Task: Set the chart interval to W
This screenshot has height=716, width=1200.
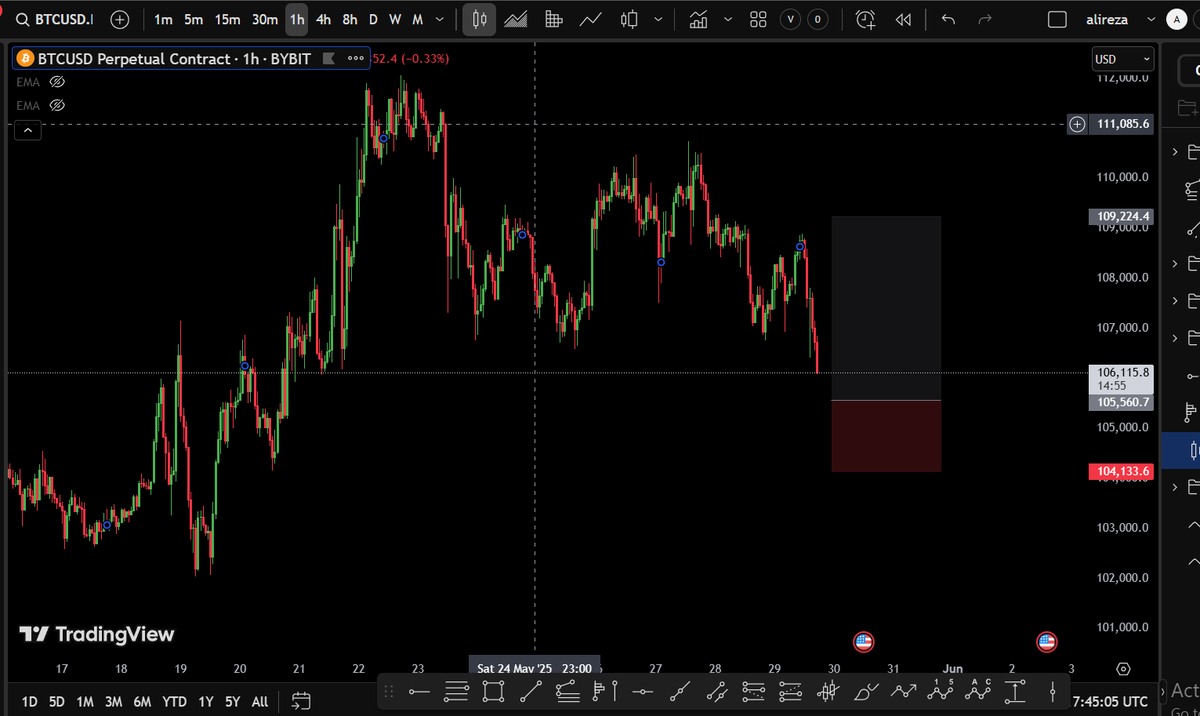Action: pyautogui.click(x=395, y=20)
